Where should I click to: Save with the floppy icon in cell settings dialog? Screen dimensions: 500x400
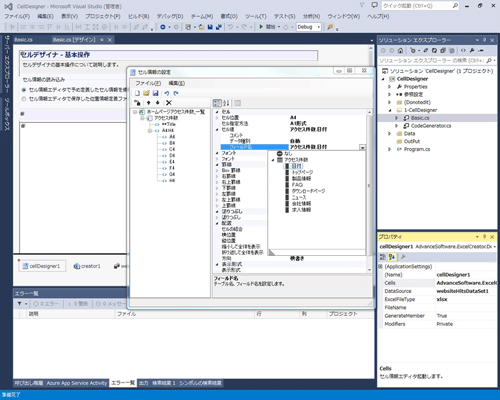click(155, 93)
